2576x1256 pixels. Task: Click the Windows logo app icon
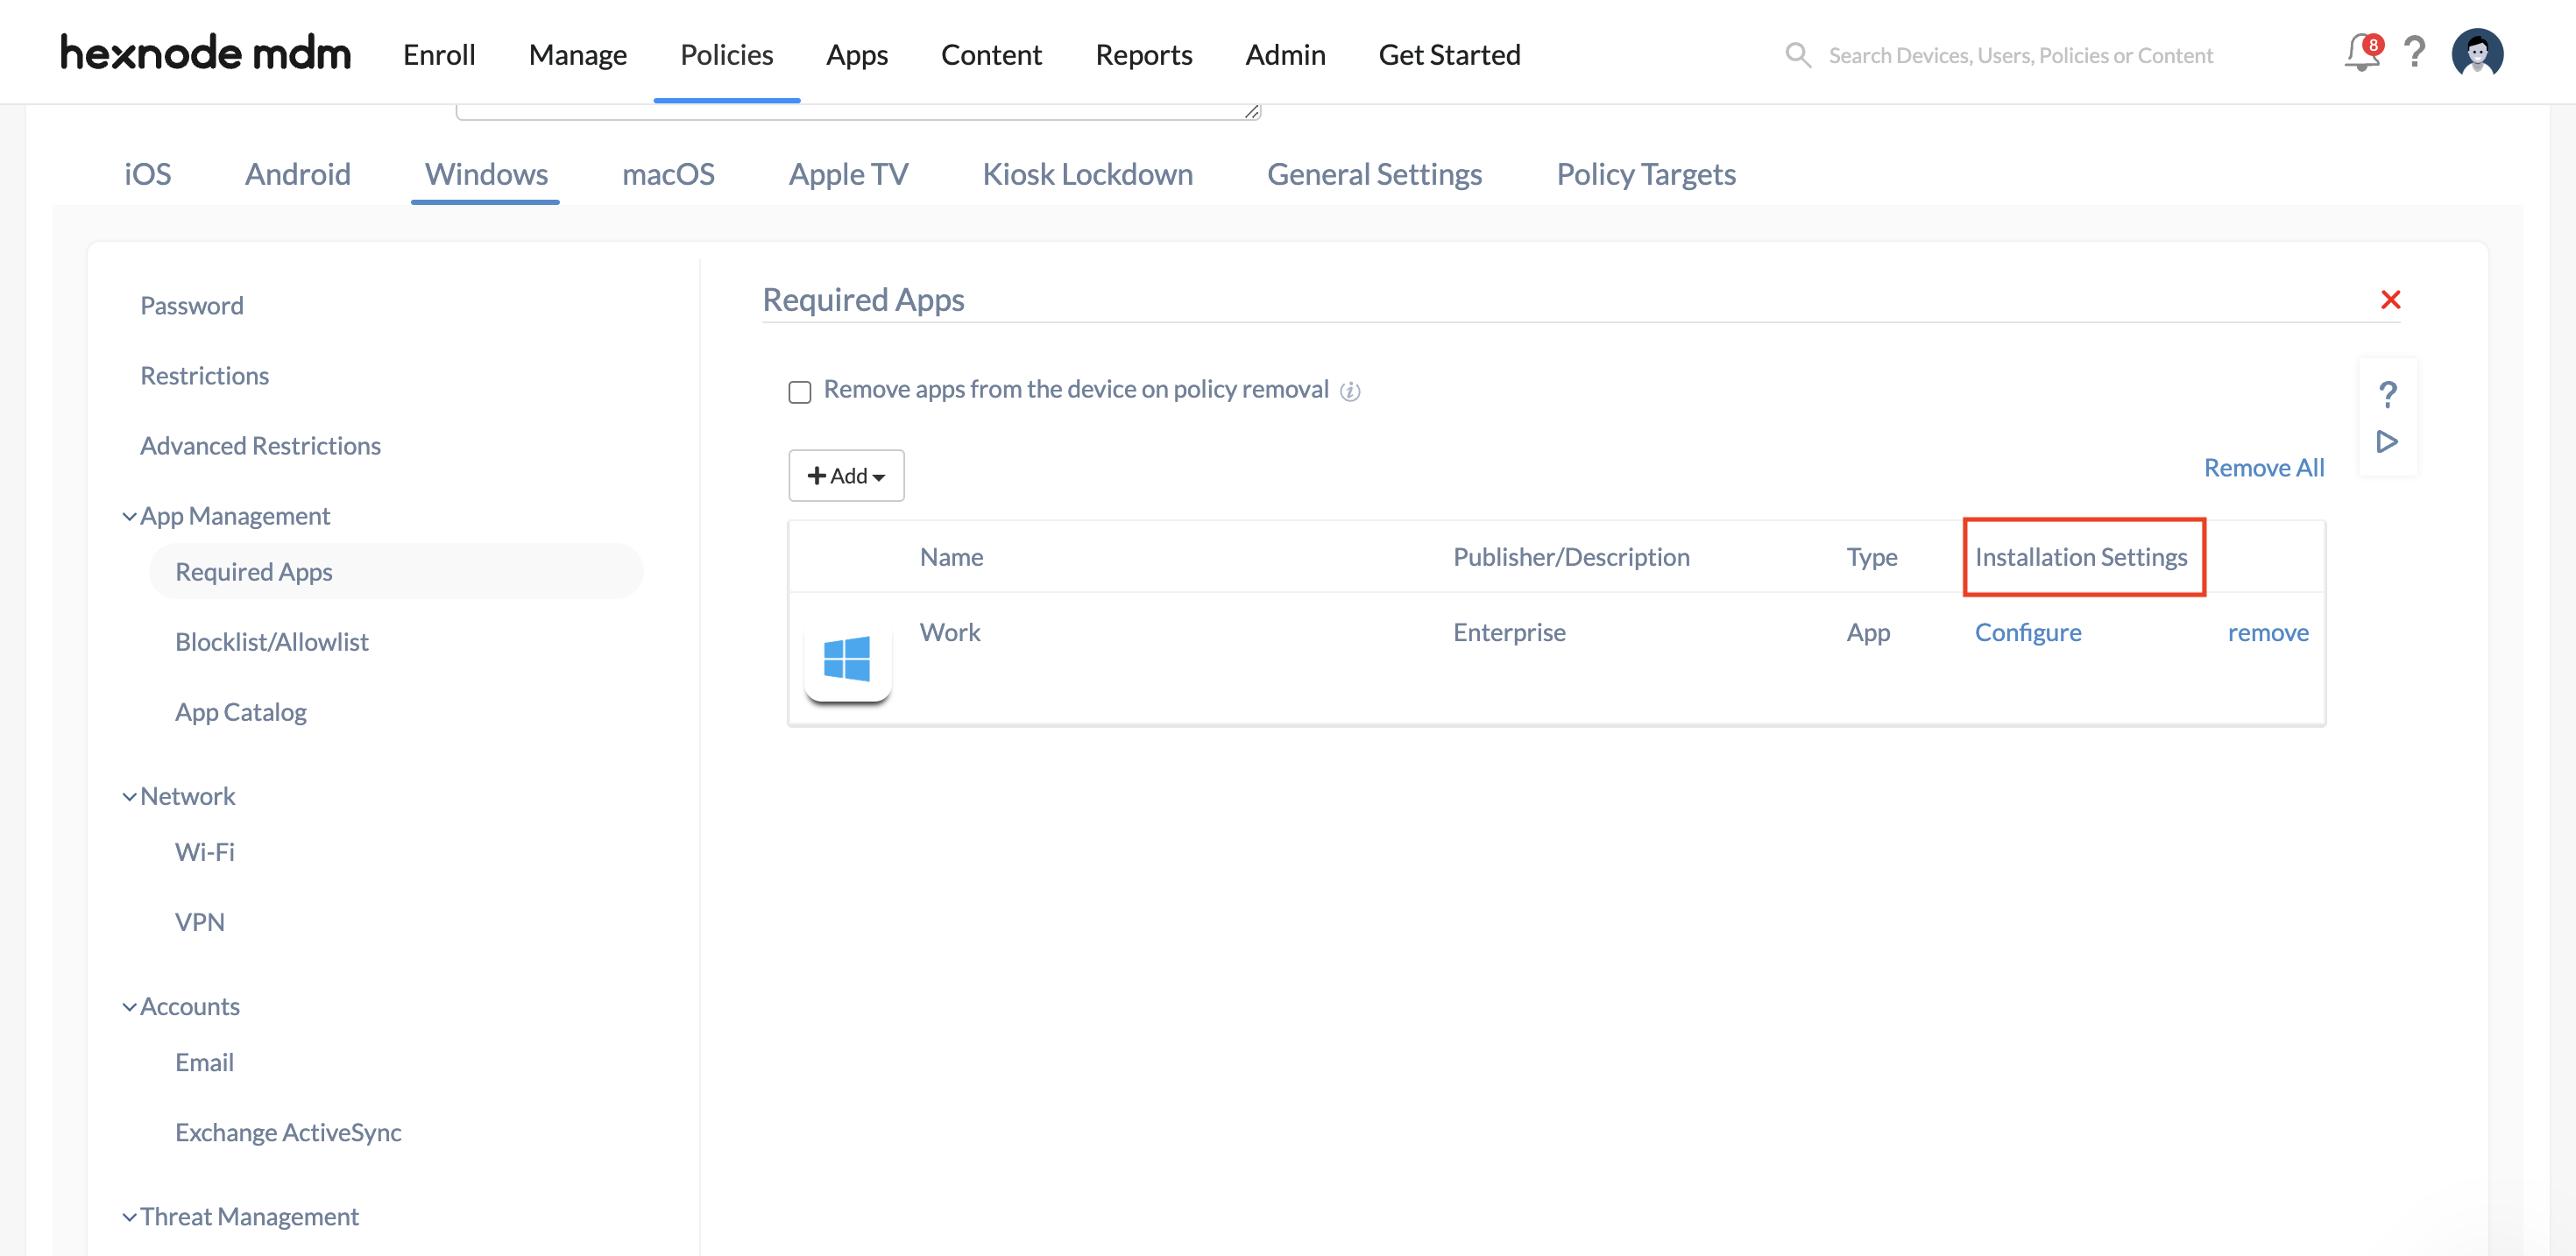point(848,659)
